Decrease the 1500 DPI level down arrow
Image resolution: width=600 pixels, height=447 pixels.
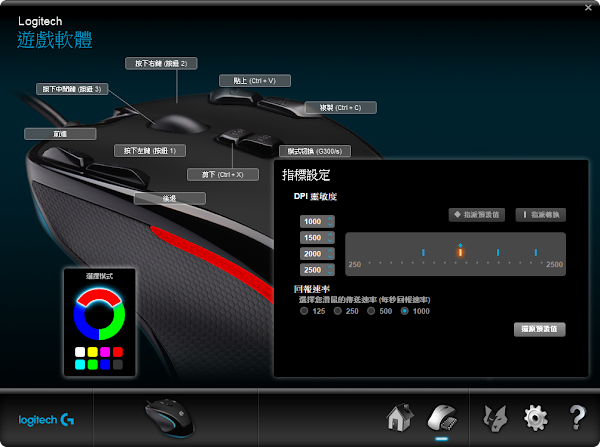click(330, 240)
